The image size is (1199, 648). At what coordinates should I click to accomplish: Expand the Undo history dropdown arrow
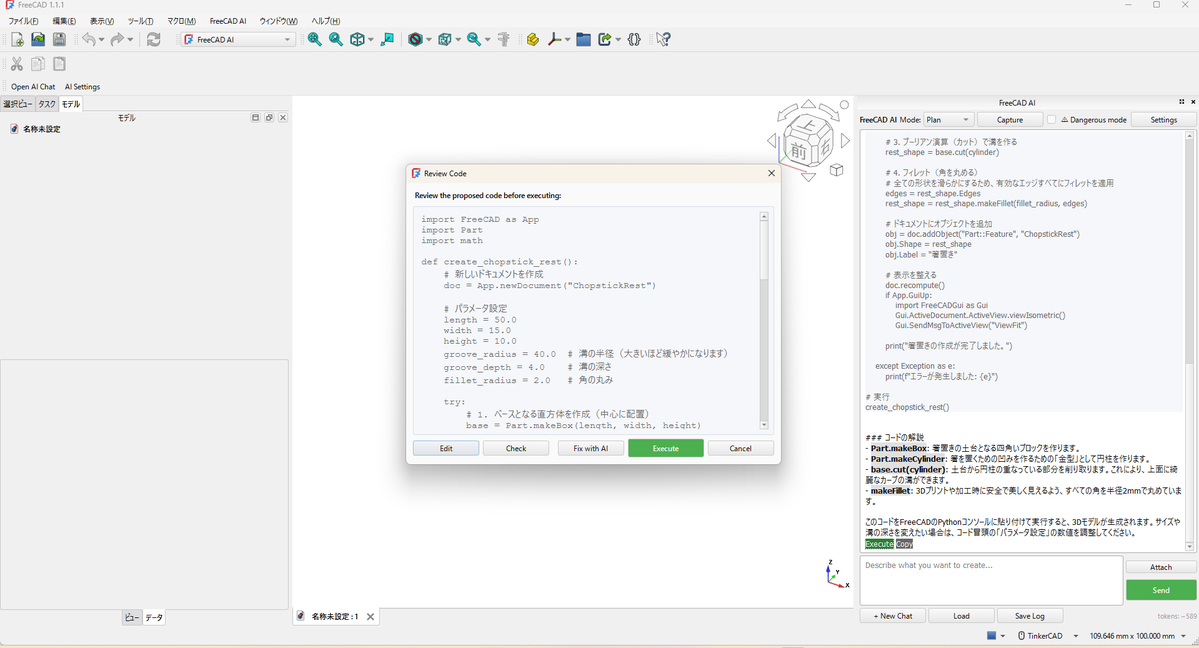pos(102,40)
